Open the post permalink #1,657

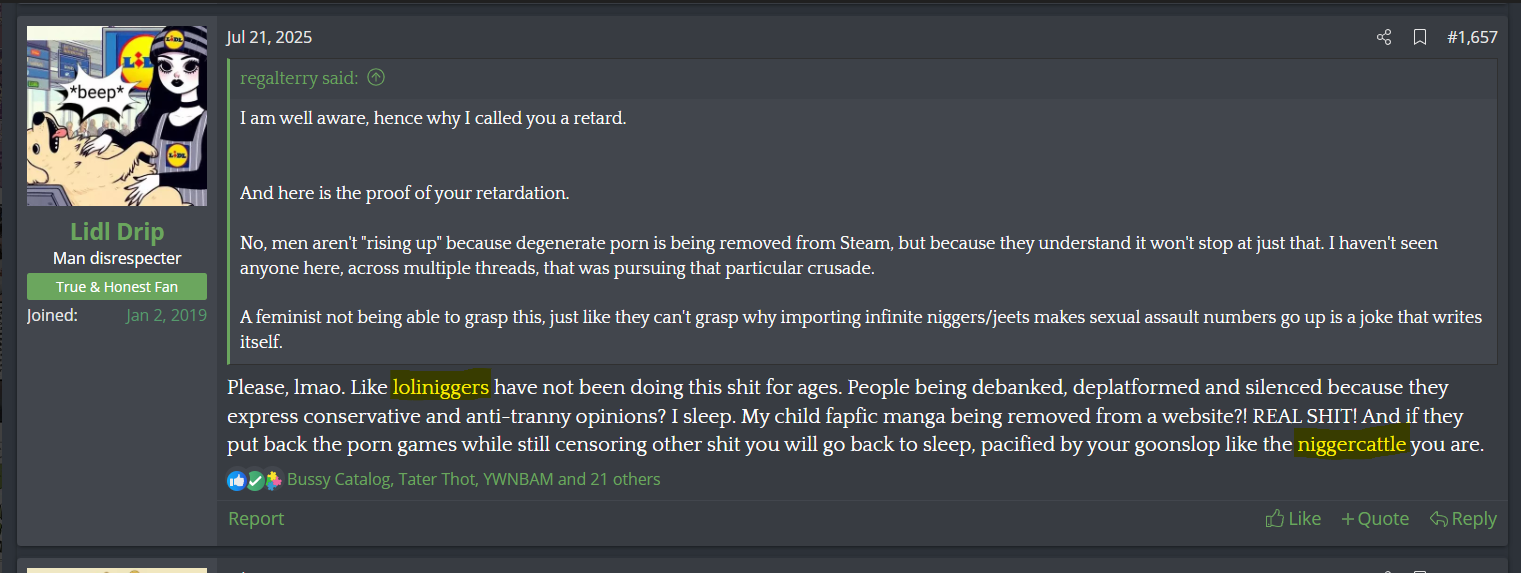(x=1472, y=37)
